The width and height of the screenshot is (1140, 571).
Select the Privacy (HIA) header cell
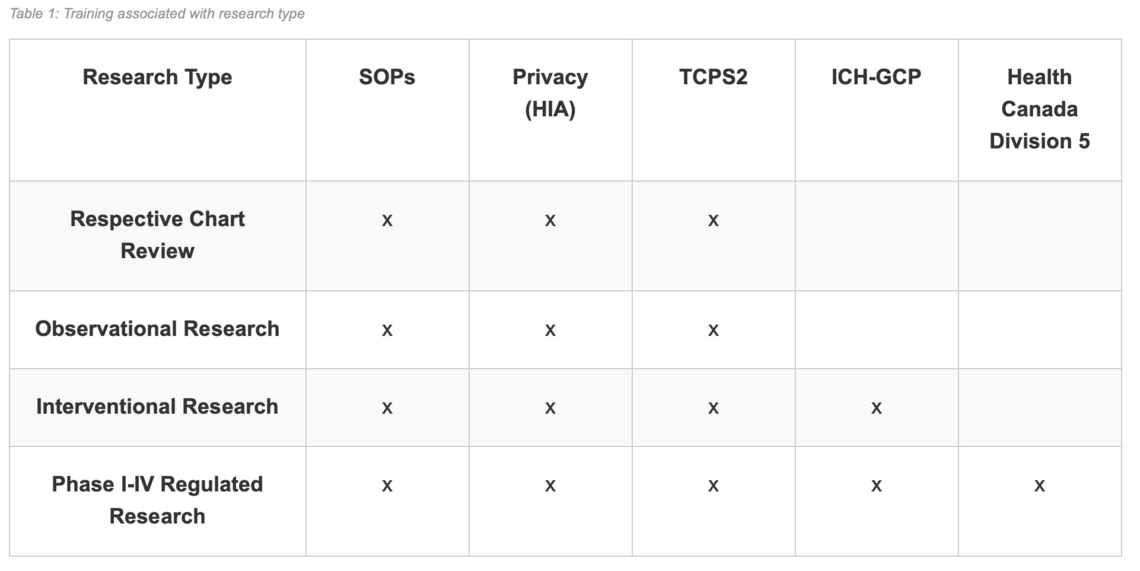point(550,93)
